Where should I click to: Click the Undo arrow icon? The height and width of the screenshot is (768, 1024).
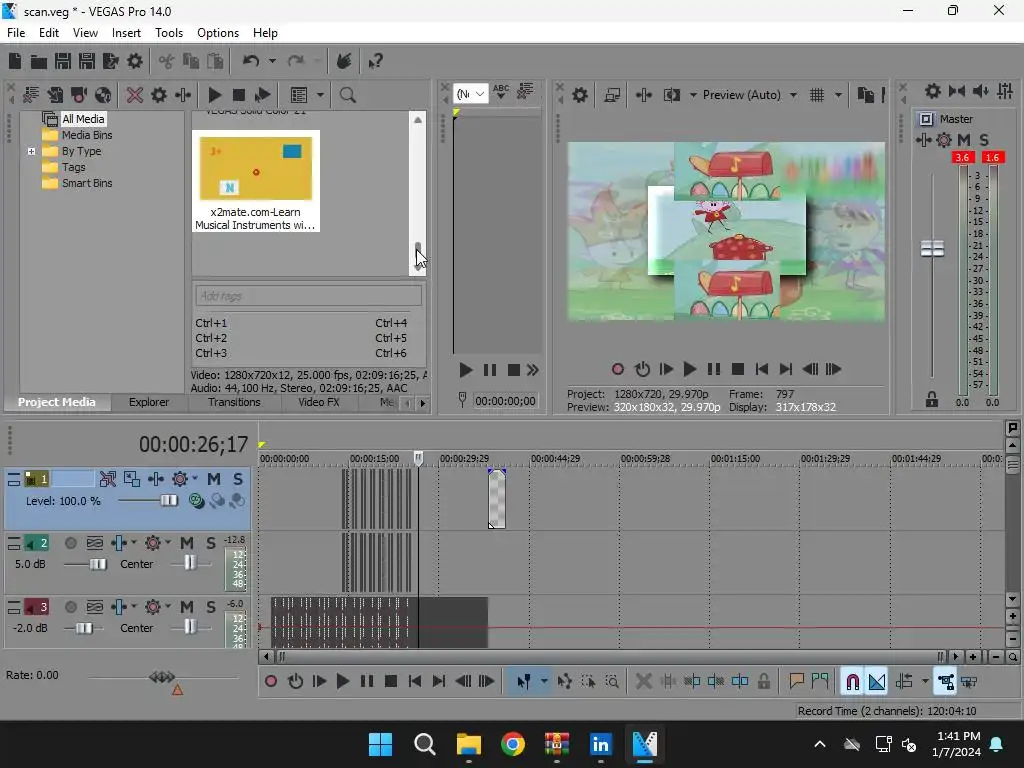pos(251,61)
